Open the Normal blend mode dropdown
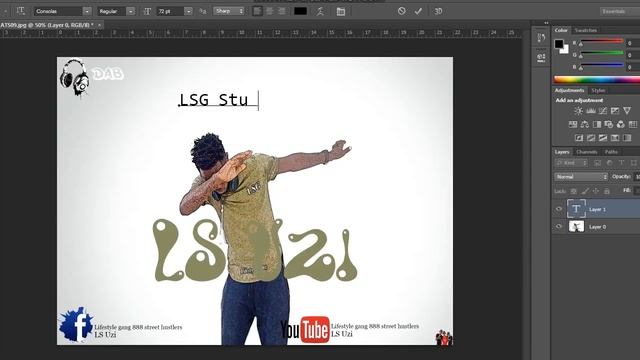Viewport: 640px width, 360px height. tap(581, 177)
